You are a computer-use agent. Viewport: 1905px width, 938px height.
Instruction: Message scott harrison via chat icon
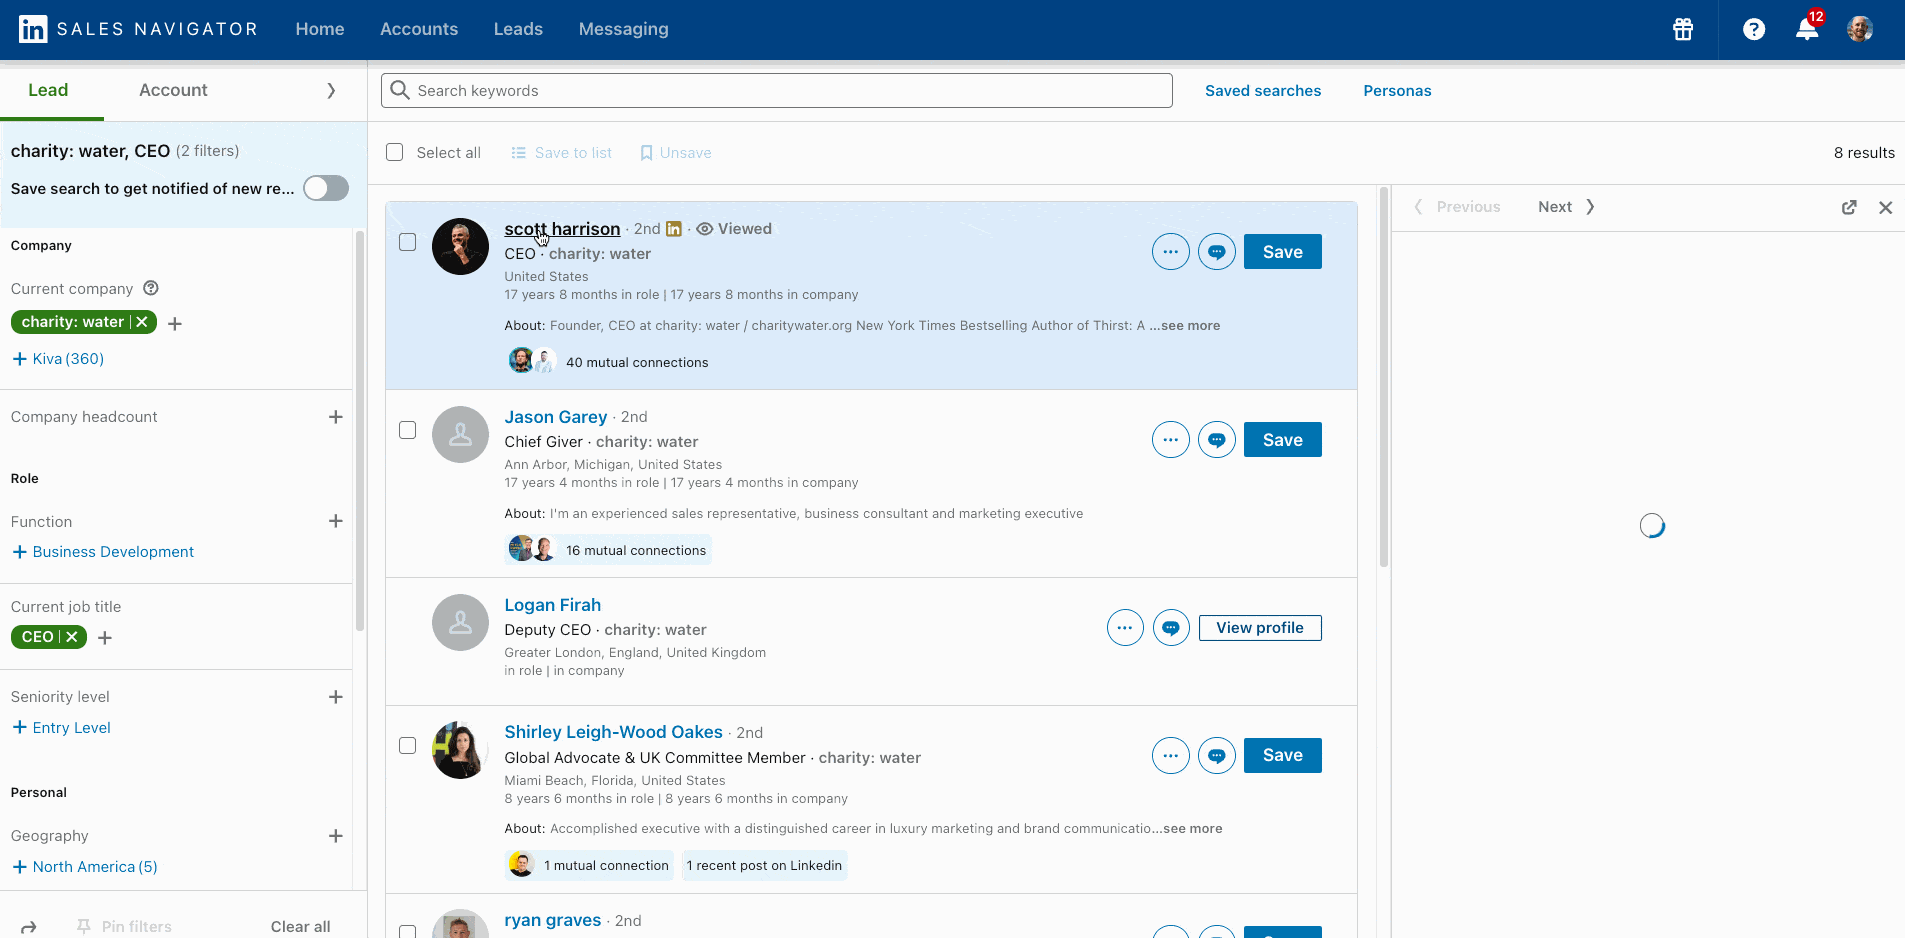tap(1217, 252)
